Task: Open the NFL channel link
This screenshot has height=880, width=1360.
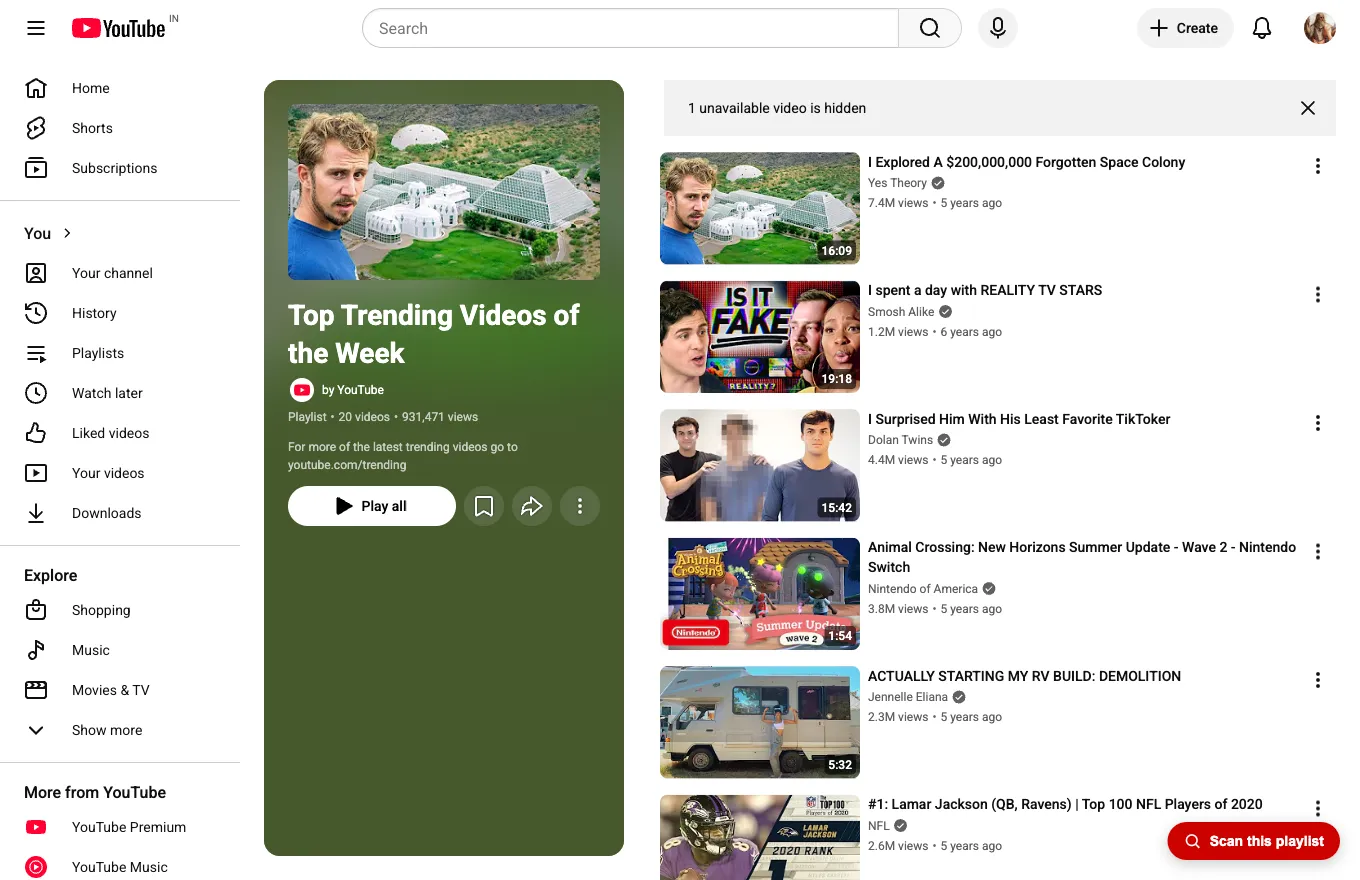Action: click(879, 826)
